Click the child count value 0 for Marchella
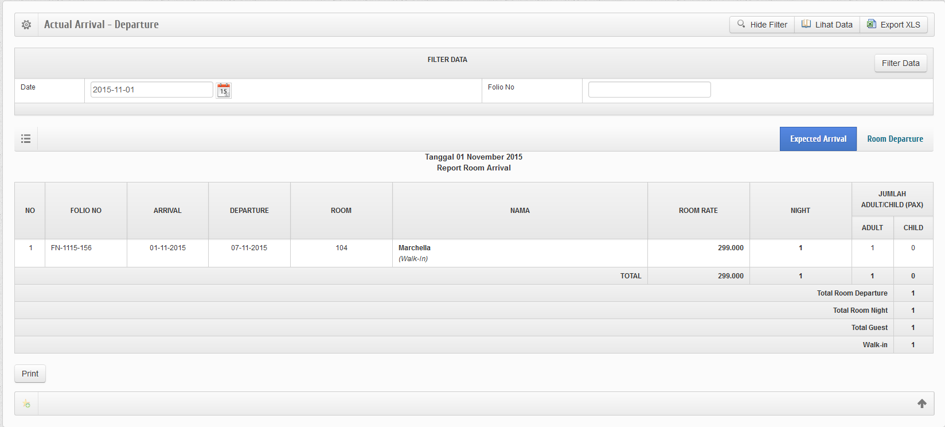The image size is (945, 427). coord(912,248)
